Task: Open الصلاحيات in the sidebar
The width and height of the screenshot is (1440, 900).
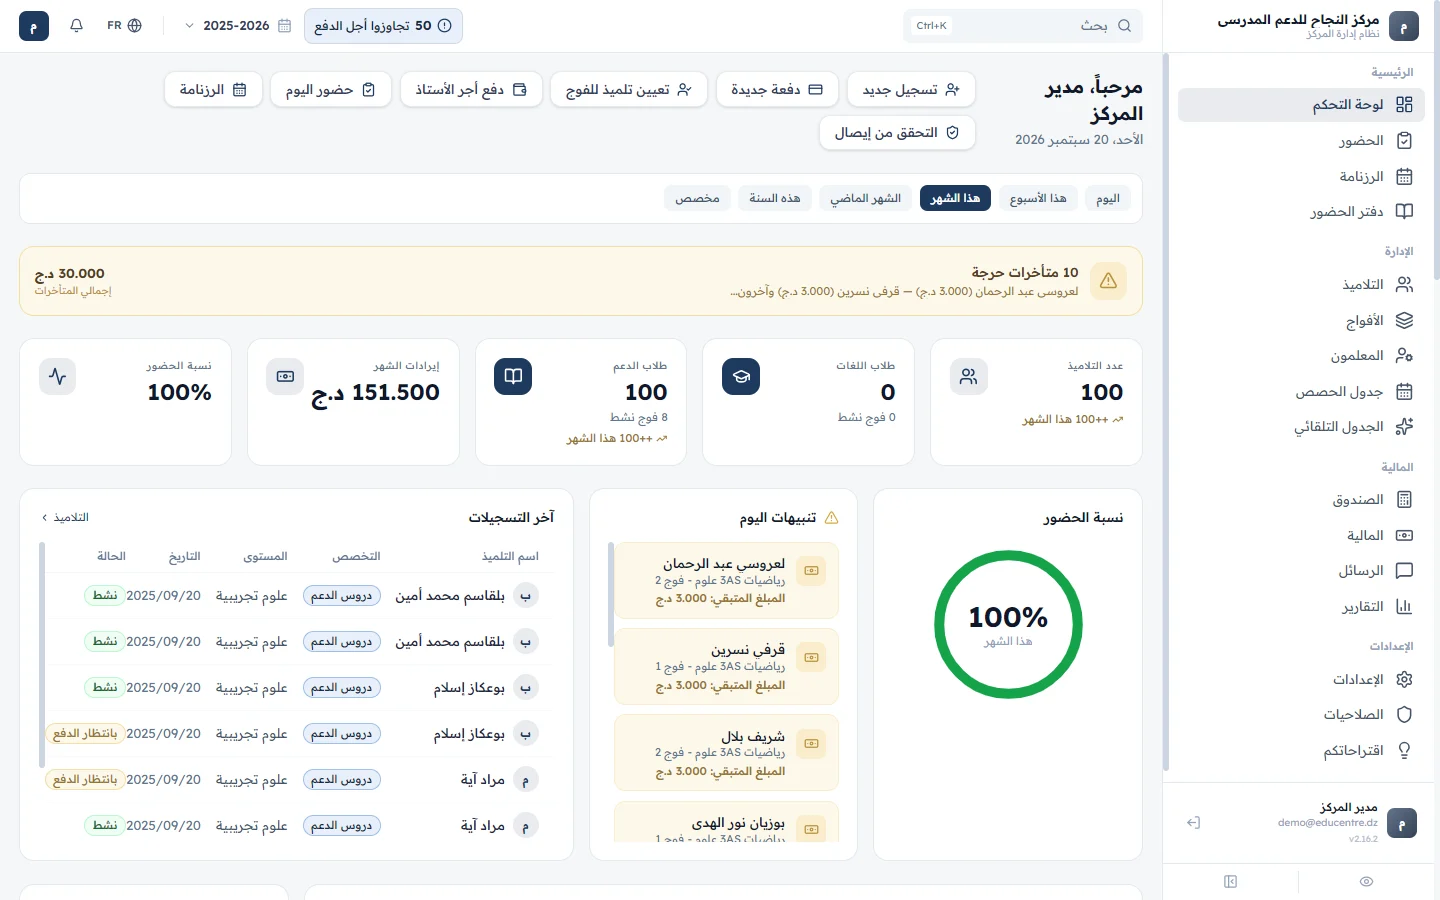Action: click(1301, 715)
